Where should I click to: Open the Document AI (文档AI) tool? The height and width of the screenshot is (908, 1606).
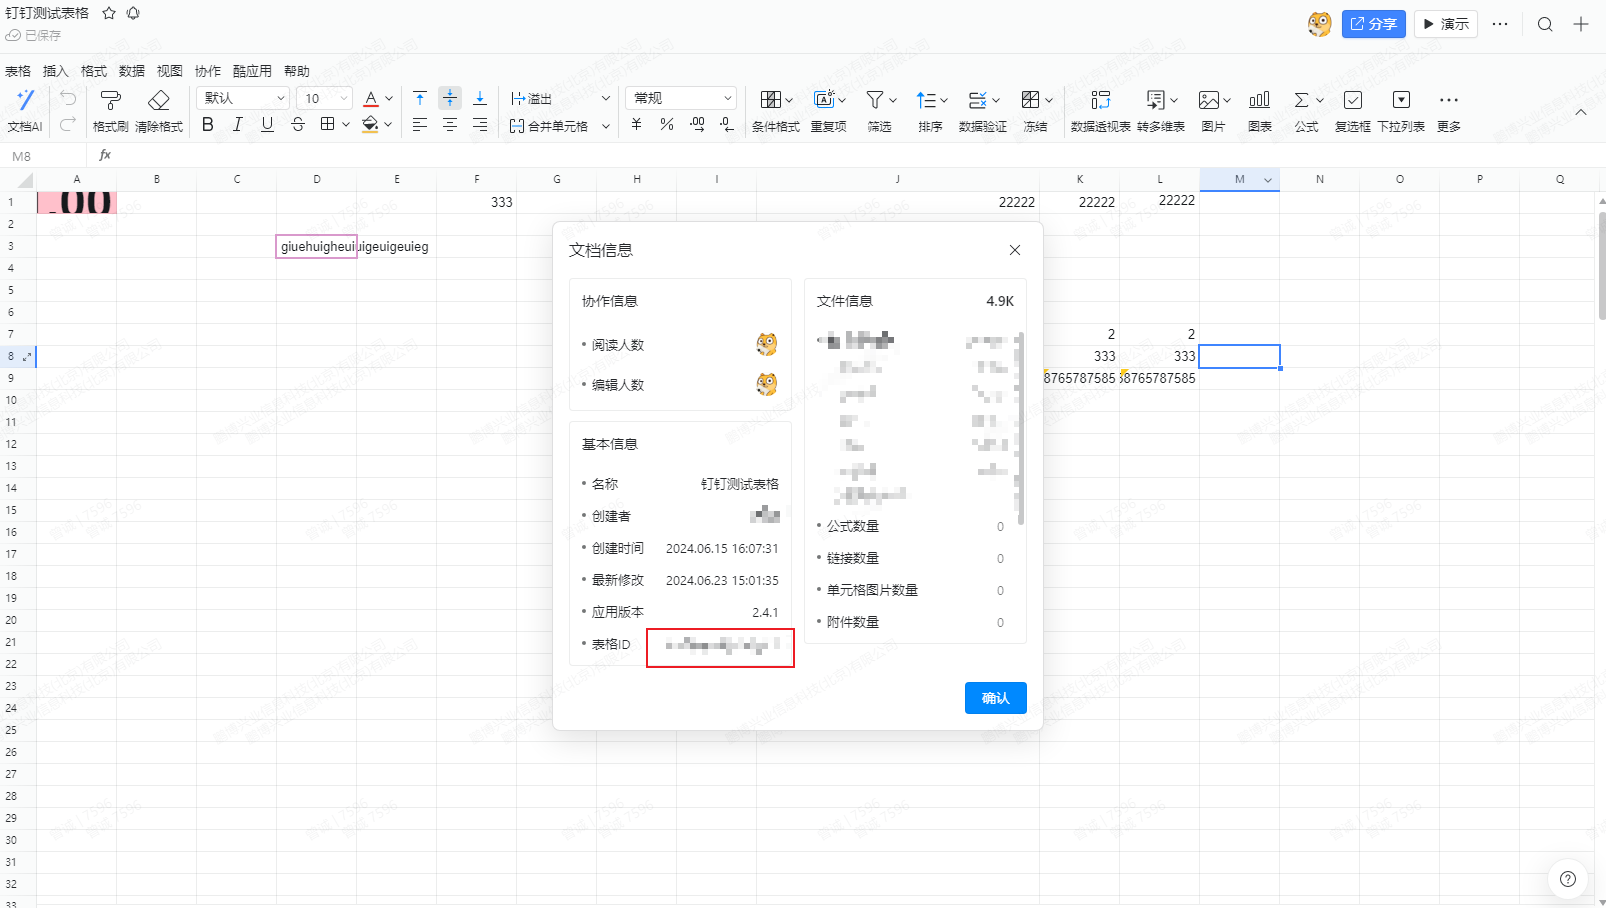click(x=25, y=100)
